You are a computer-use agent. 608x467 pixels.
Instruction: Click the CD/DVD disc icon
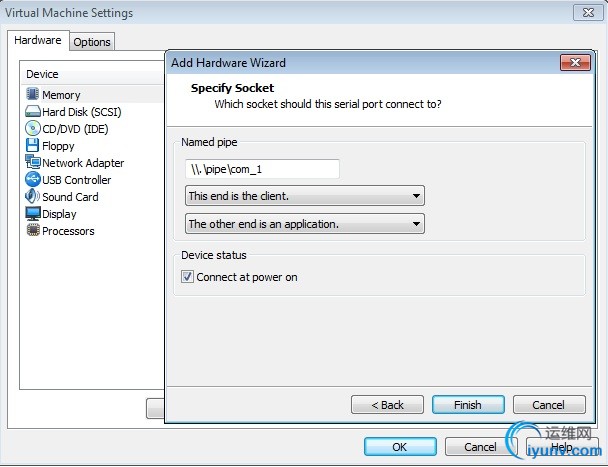33,128
